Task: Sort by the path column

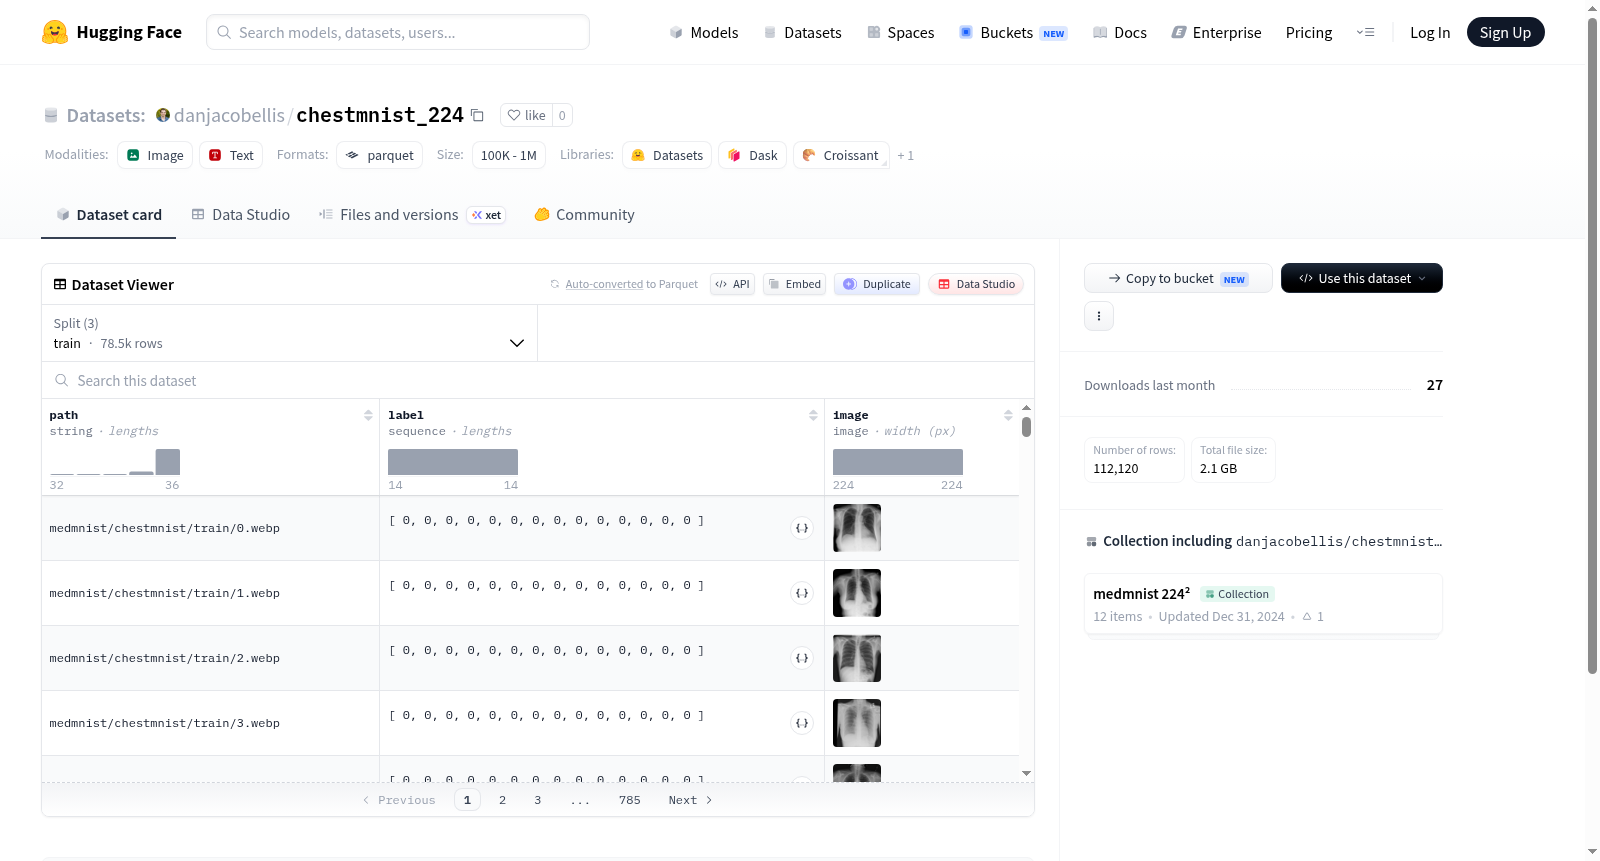Action: [368, 415]
